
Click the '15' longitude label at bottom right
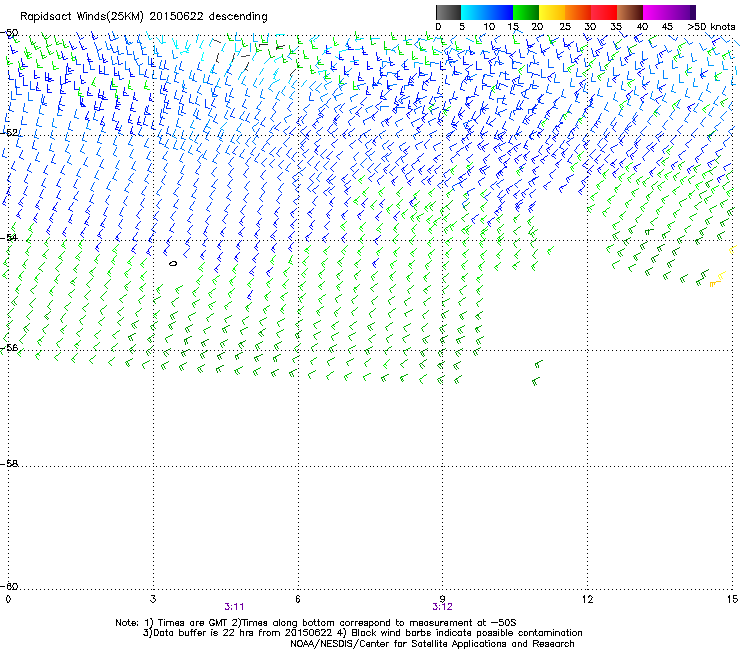[x=732, y=599]
